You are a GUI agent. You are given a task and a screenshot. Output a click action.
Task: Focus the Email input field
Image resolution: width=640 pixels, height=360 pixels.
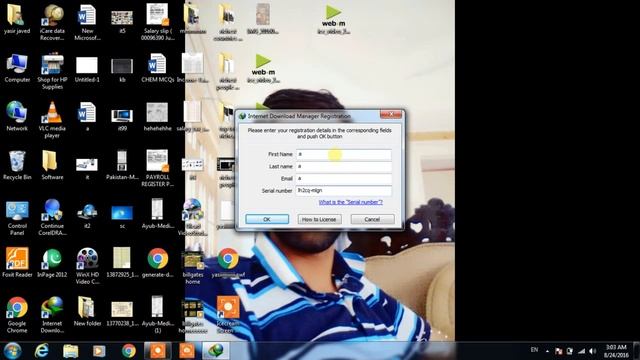[343, 178]
